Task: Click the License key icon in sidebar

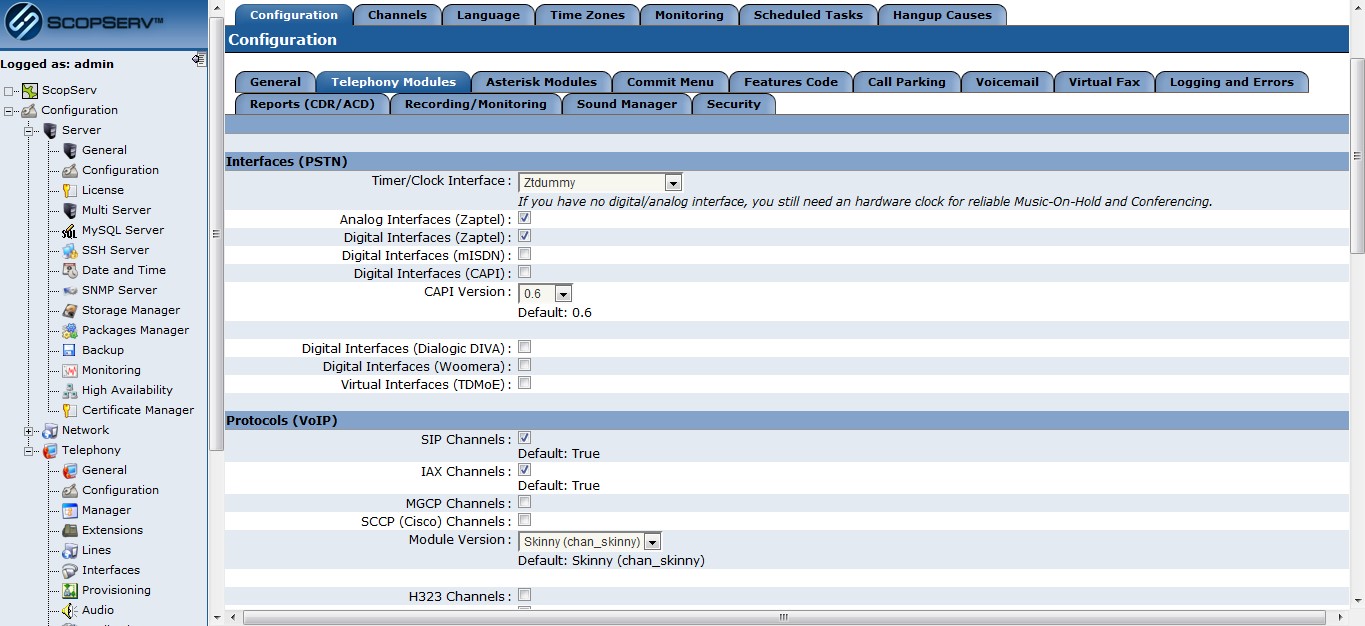Action: point(69,190)
